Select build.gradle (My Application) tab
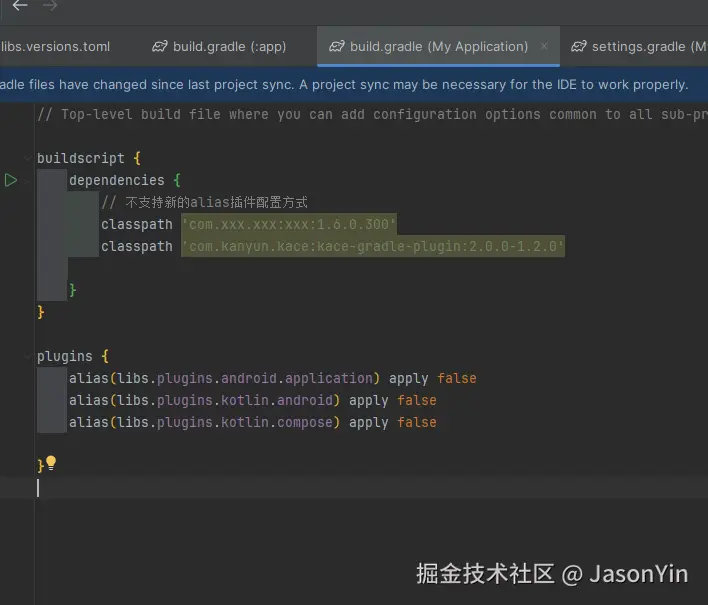 click(x=438, y=47)
